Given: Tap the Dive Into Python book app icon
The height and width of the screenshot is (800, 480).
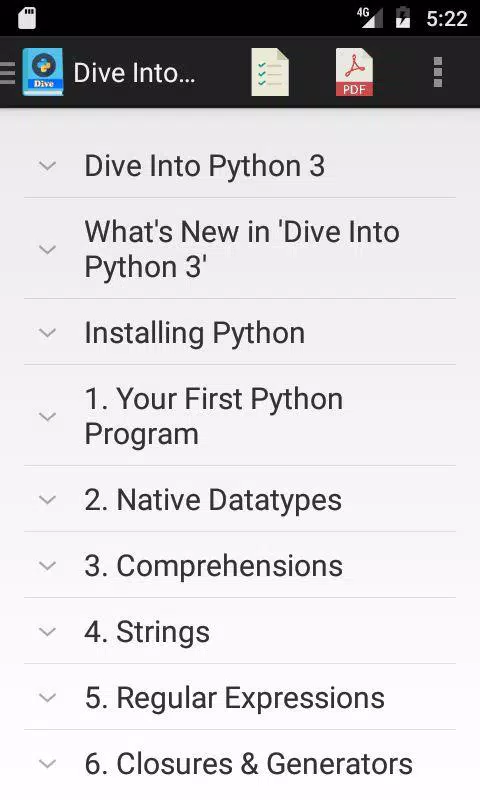Looking at the screenshot, I should pos(43,72).
